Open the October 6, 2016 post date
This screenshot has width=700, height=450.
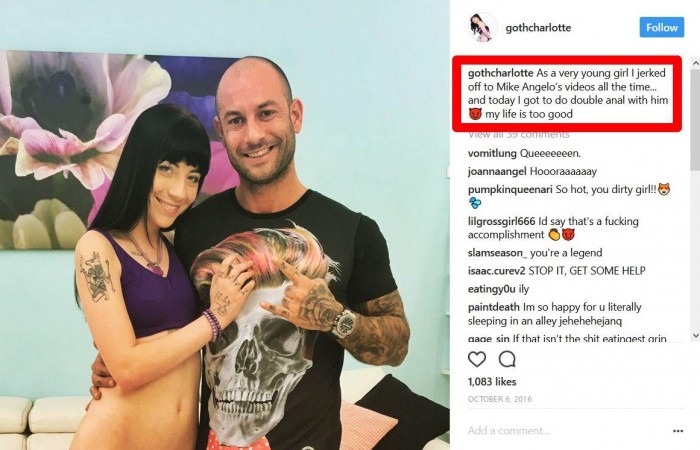(500, 399)
